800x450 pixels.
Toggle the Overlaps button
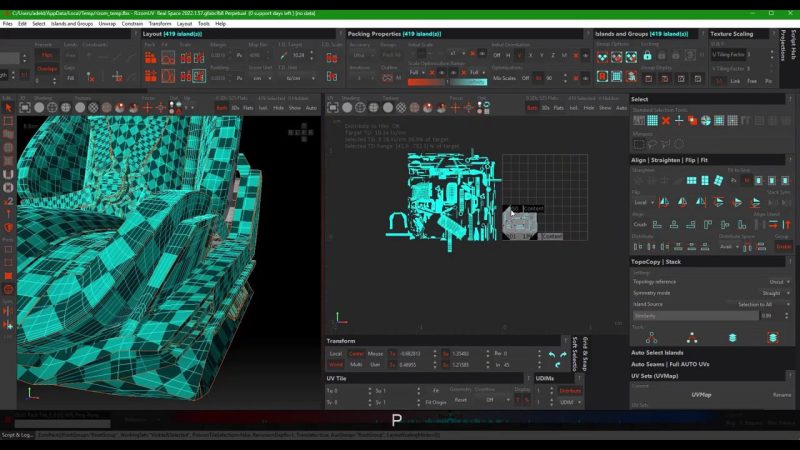tap(46, 69)
